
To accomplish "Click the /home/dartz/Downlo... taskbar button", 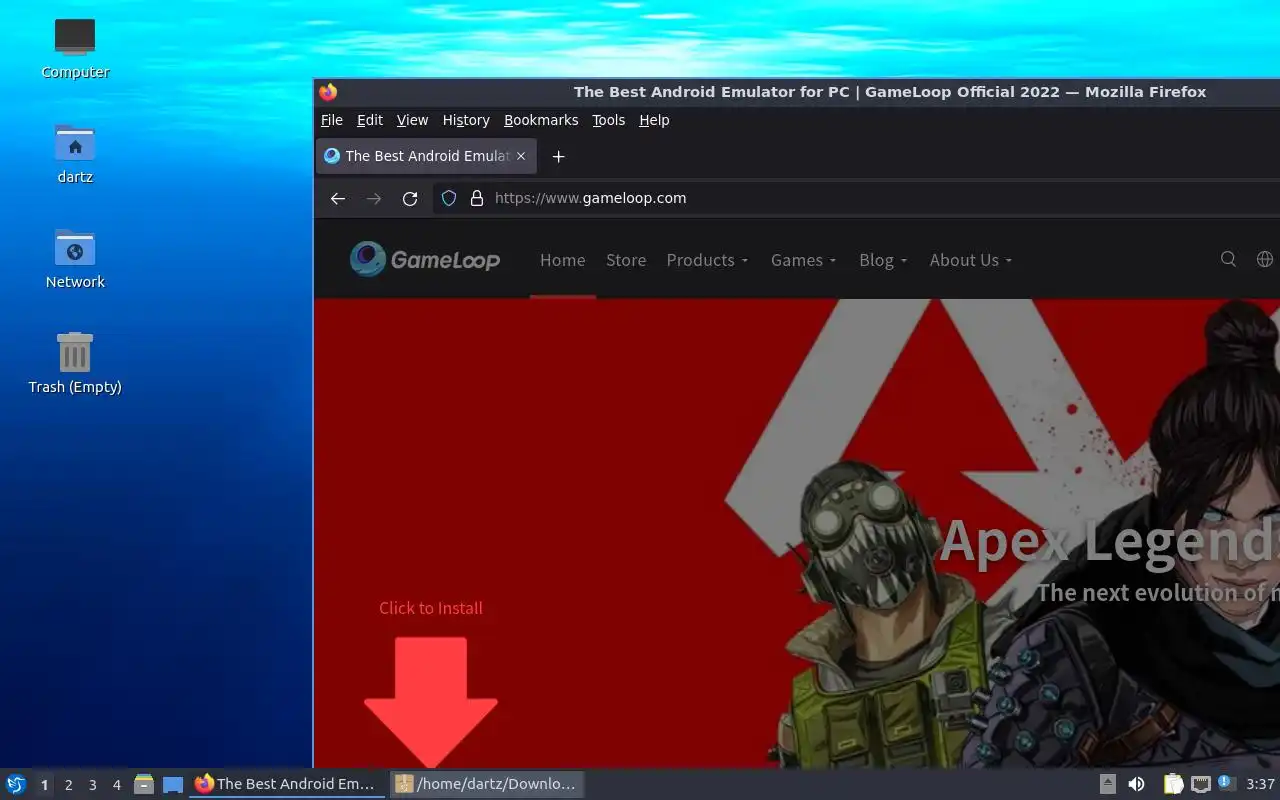I will [x=487, y=784].
